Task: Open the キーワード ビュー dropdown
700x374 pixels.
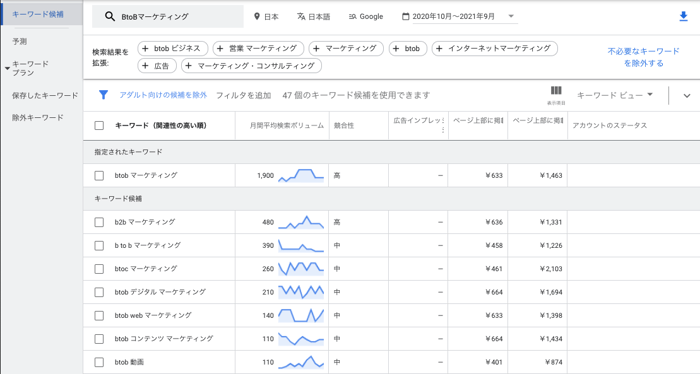Action: (615, 95)
